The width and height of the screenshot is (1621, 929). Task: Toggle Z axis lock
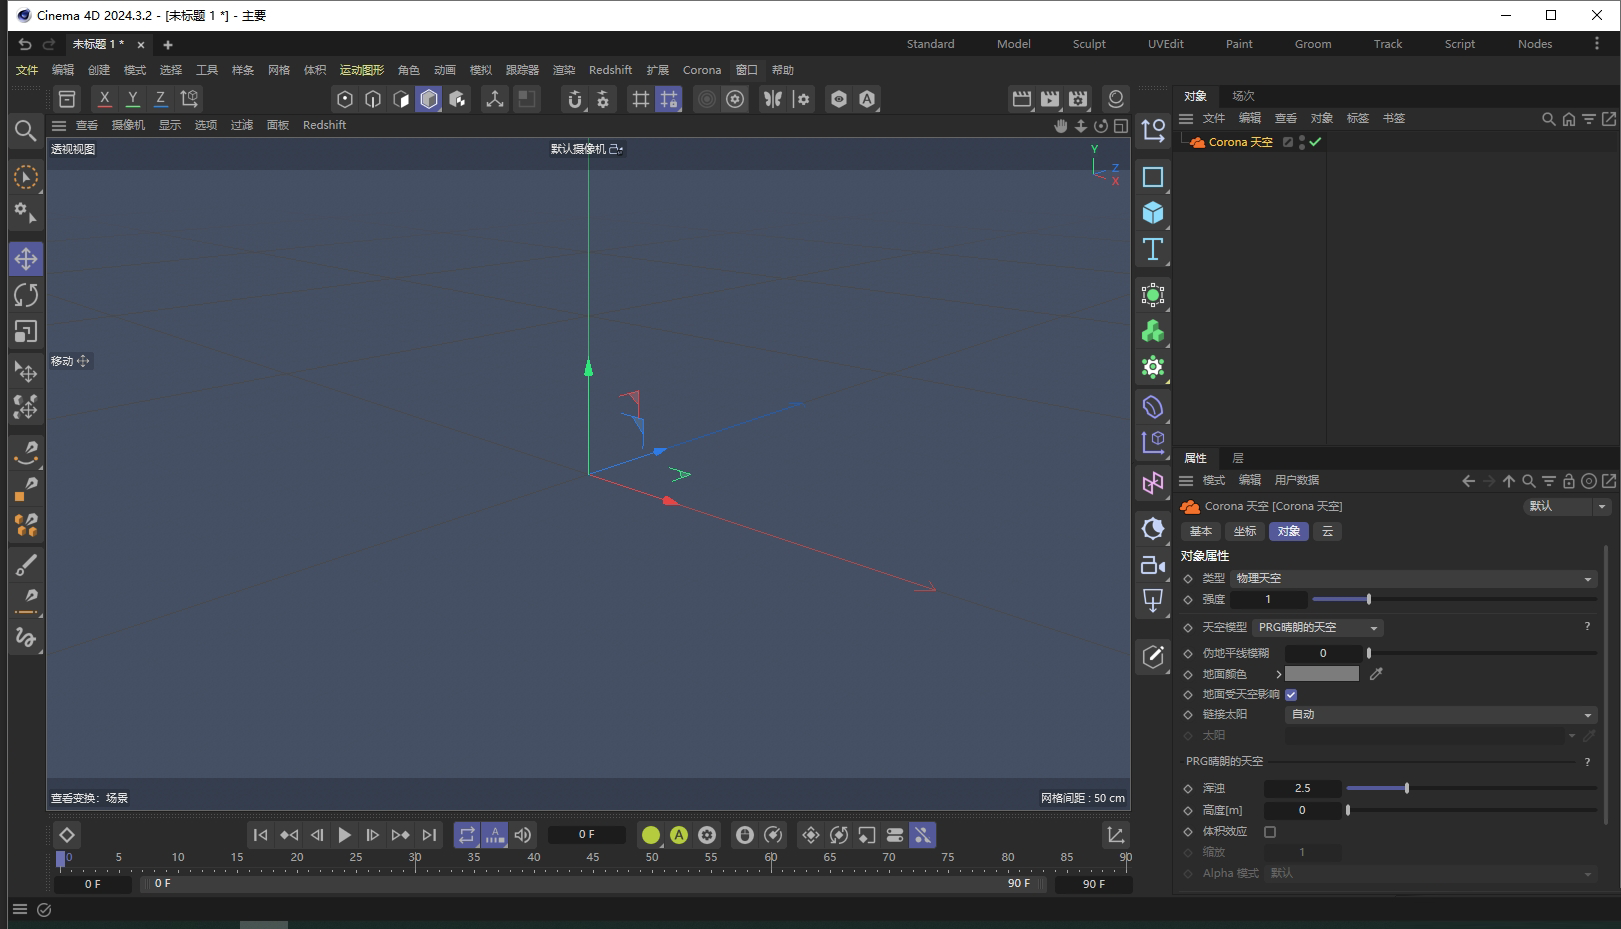(x=160, y=99)
